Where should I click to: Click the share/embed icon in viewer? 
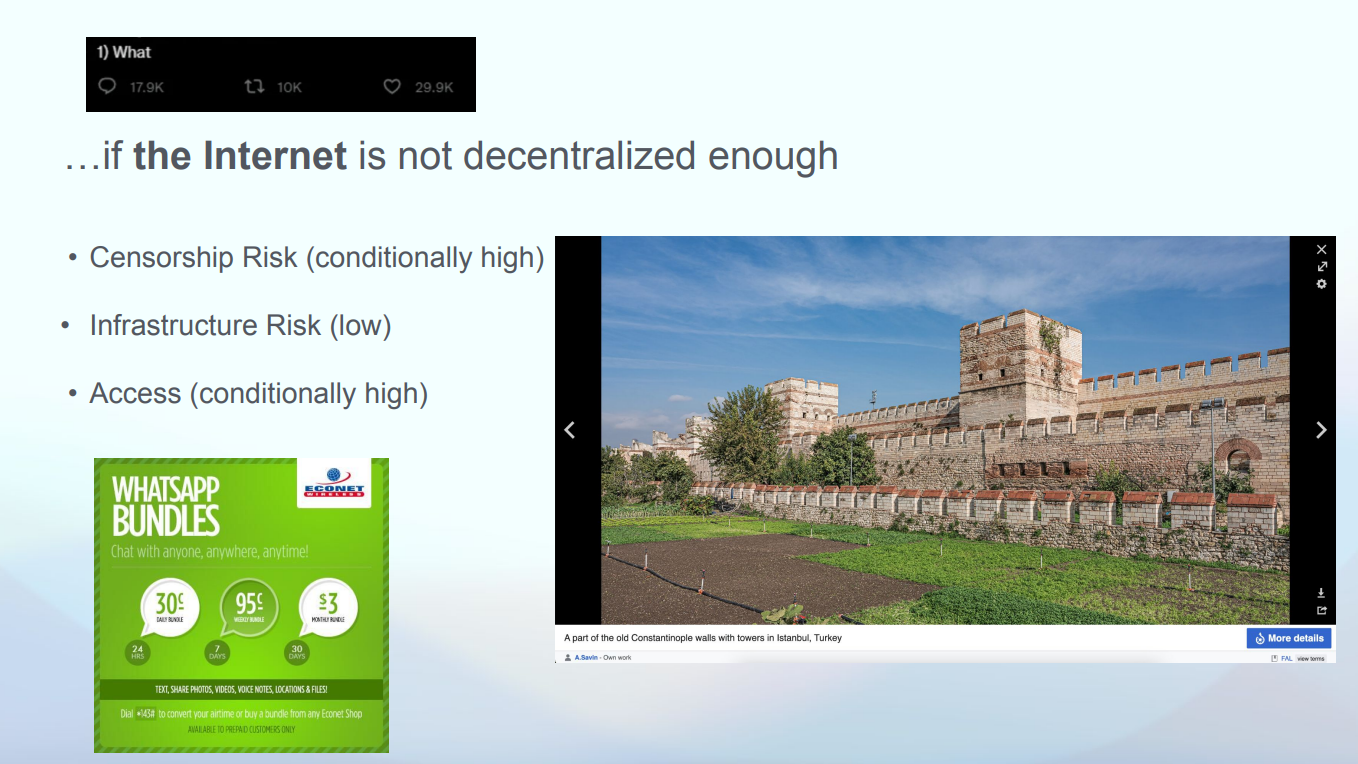point(1321,610)
